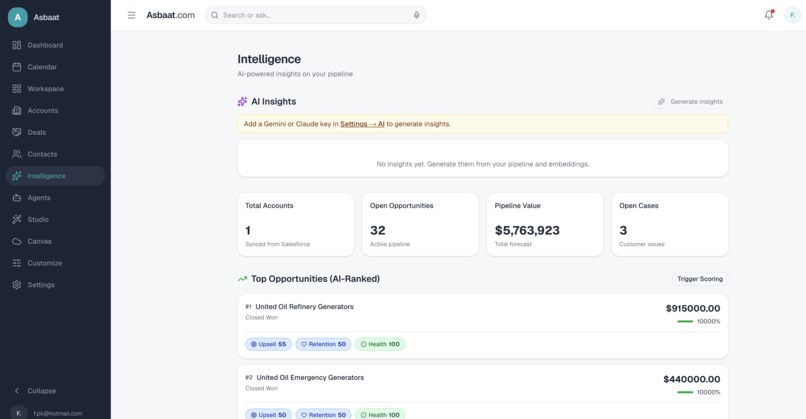The width and height of the screenshot is (806, 419).
Task: Click the Asbaat.com header title
Action: click(x=171, y=15)
